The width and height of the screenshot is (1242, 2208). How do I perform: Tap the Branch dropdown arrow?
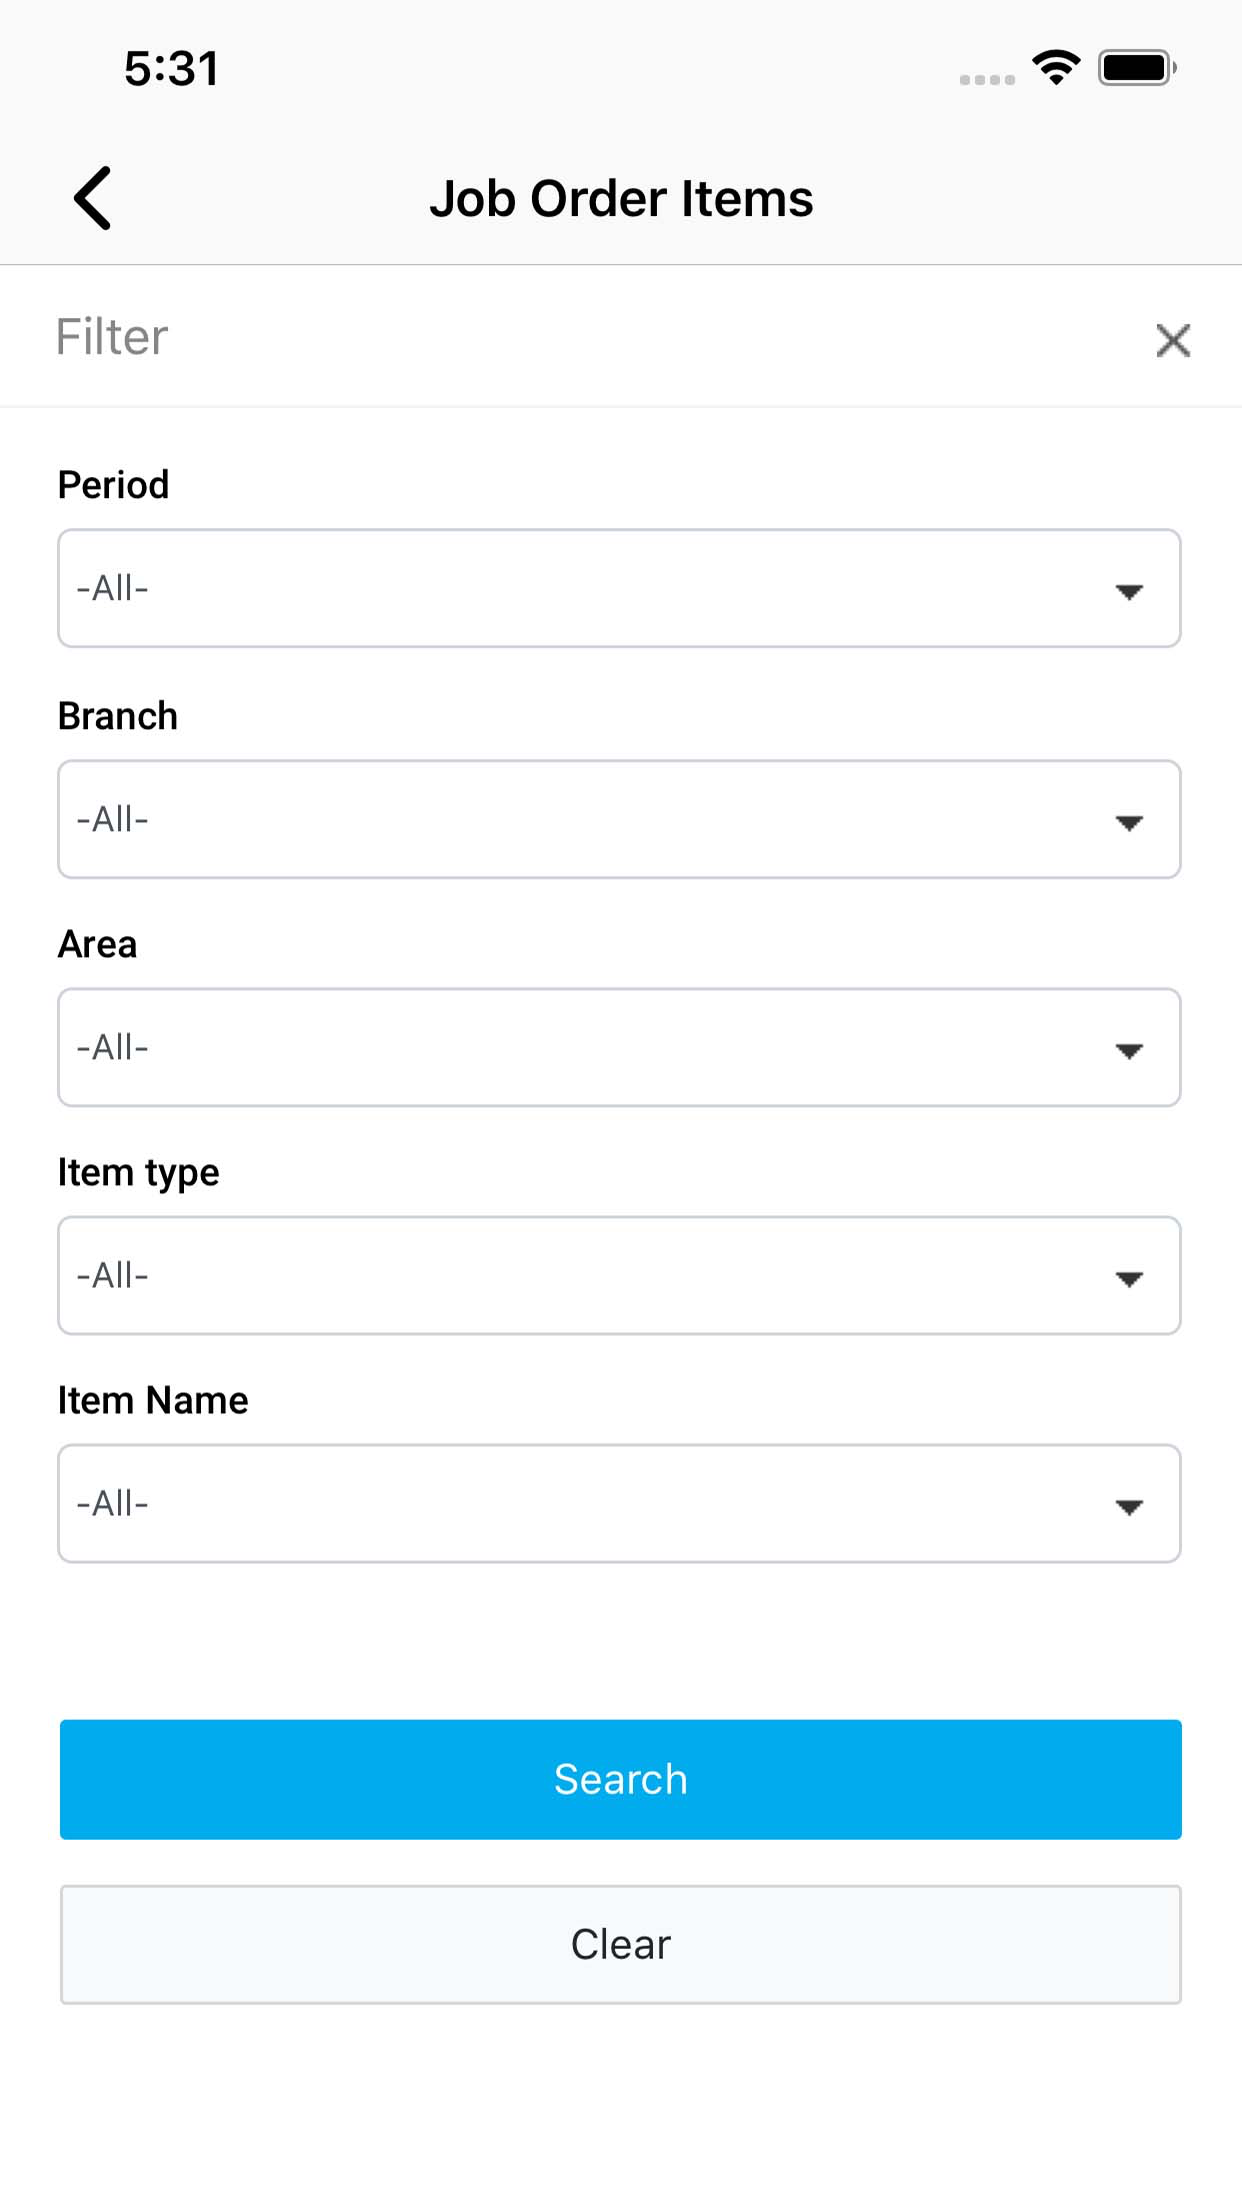tap(1129, 822)
